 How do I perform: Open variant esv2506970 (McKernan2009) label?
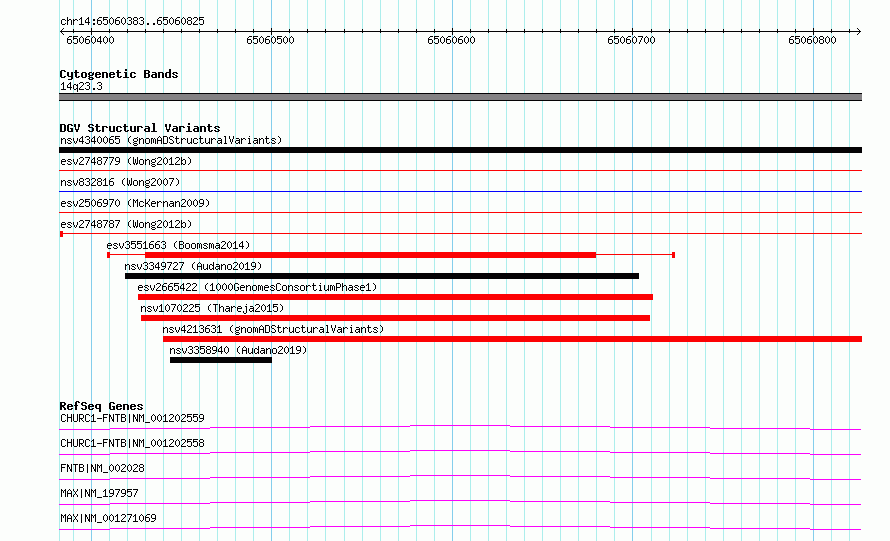coord(135,203)
